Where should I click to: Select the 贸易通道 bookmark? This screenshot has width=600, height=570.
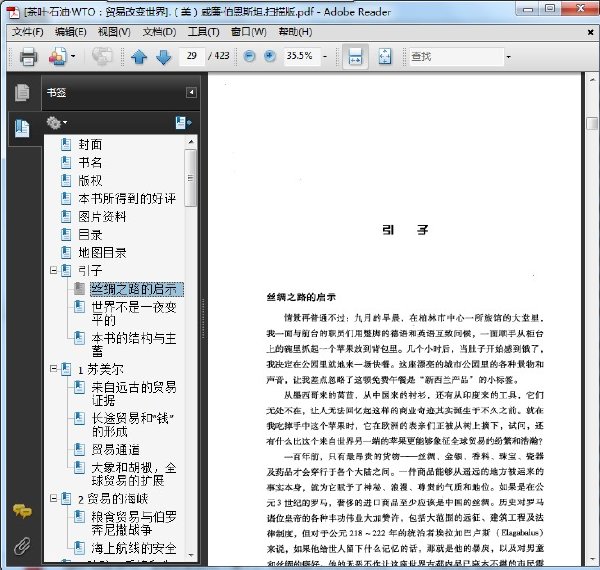click(x=116, y=449)
